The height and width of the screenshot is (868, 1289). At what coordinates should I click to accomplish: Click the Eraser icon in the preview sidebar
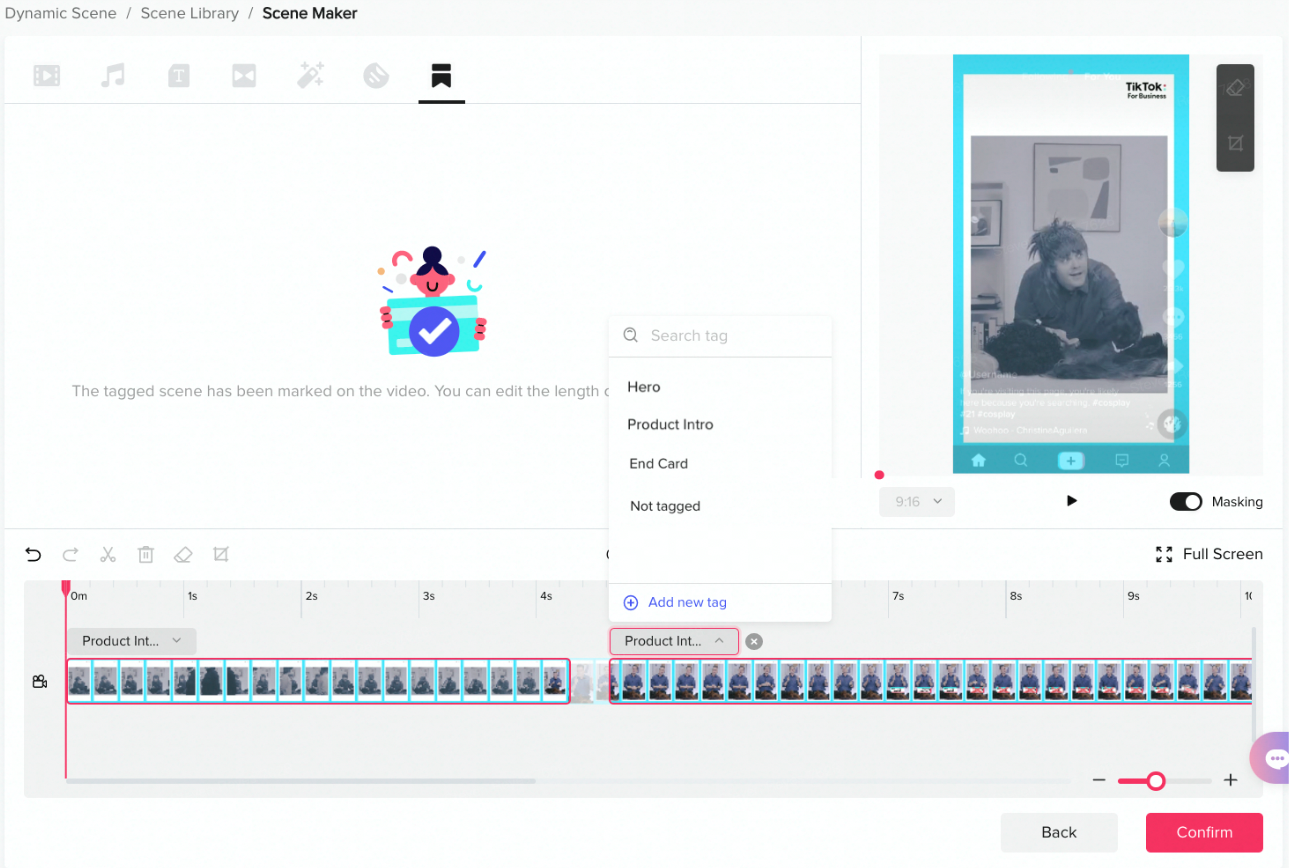(x=1235, y=88)
